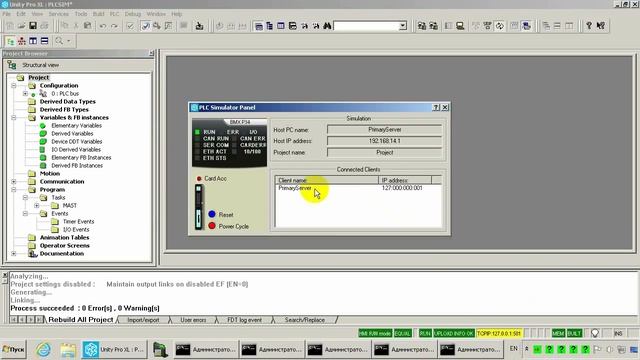Viewport: 640px width, 360px height.
Task: Click the Card Acc red indicator
Action: pos(199,178)
